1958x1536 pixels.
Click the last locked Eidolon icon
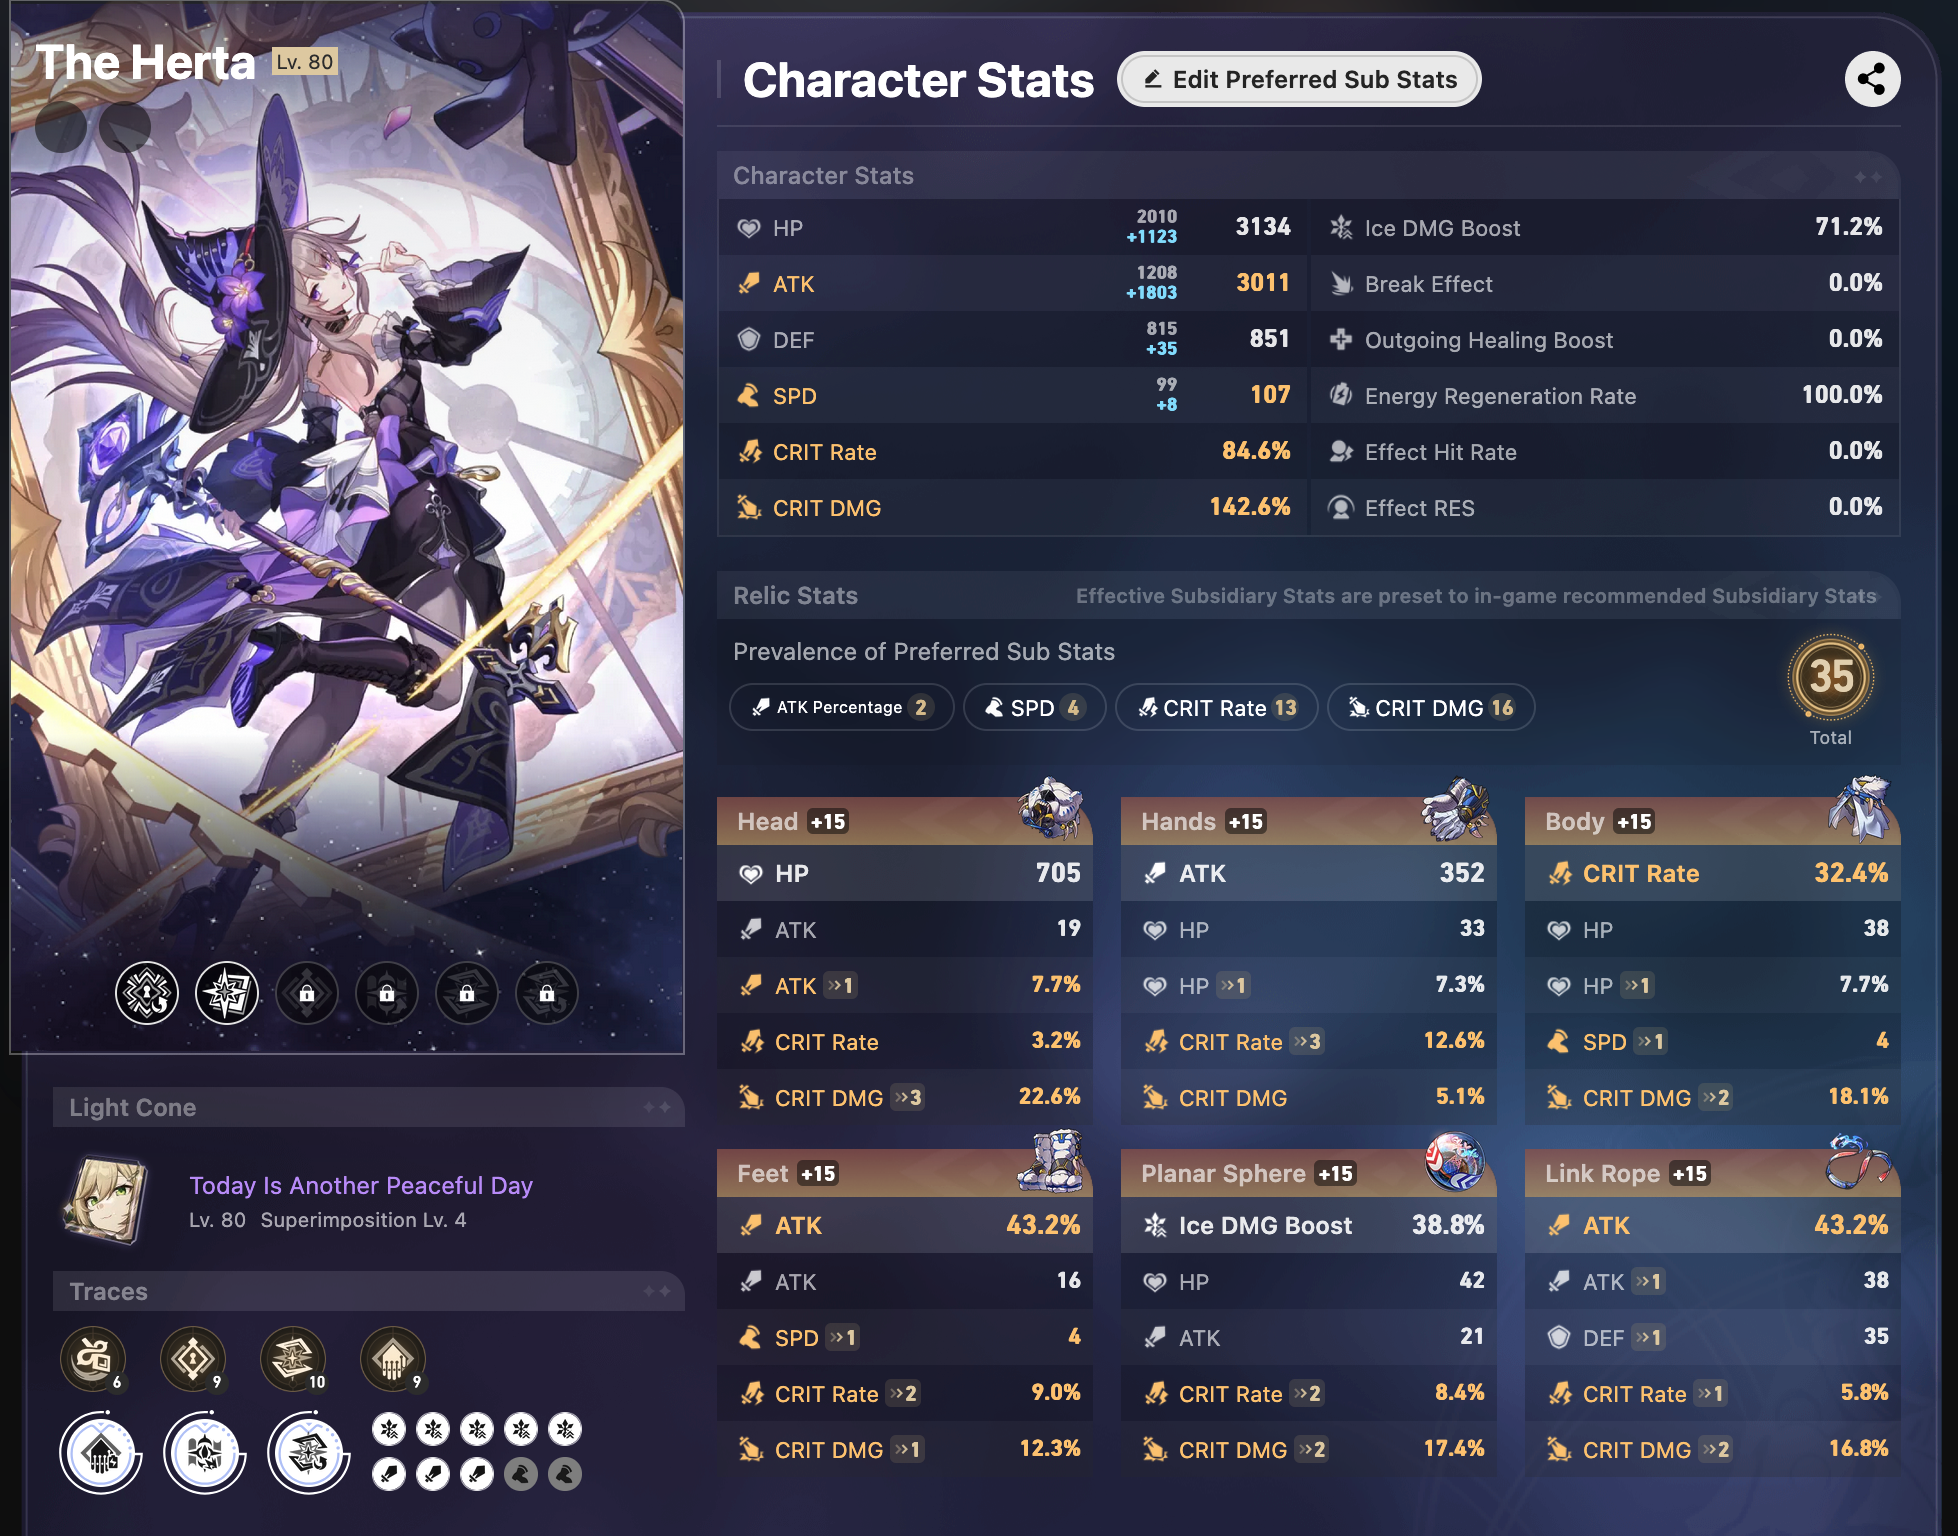point(547,993)
